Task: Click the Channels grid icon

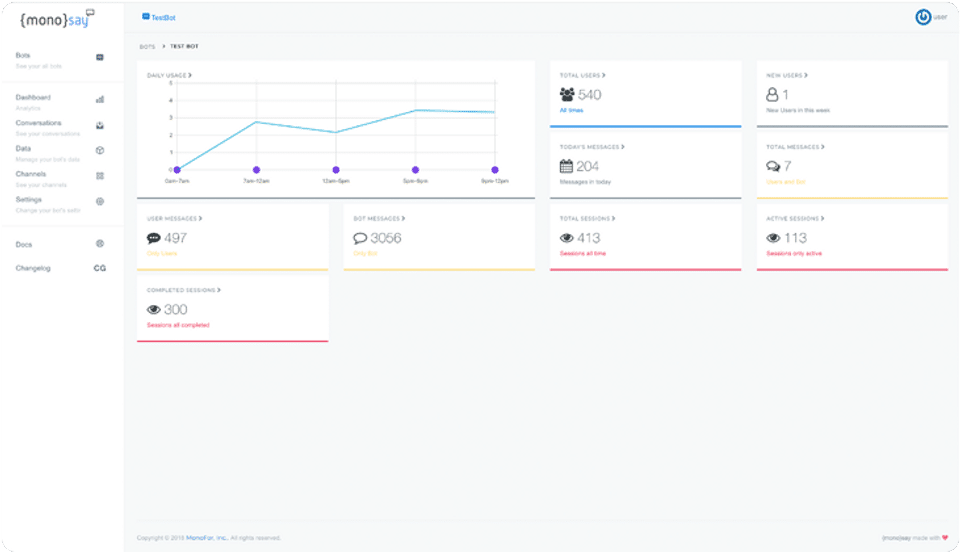Action: coord(100,176)
